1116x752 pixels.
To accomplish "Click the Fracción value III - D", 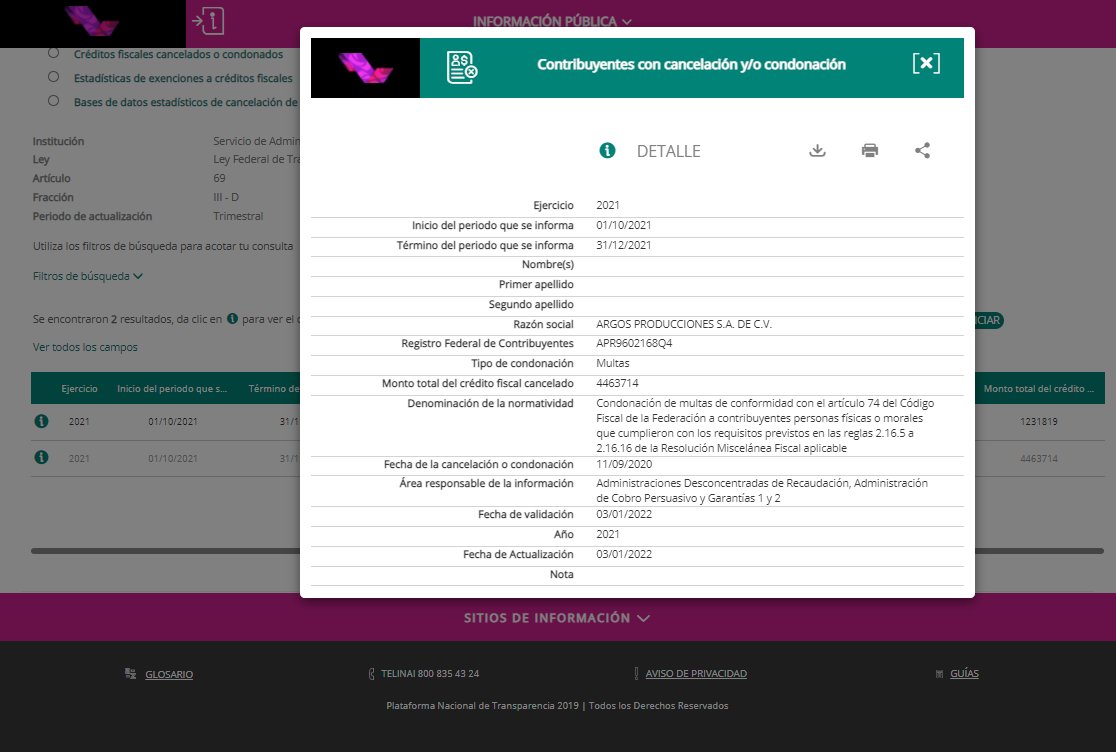I will click(x=226, y=197).
